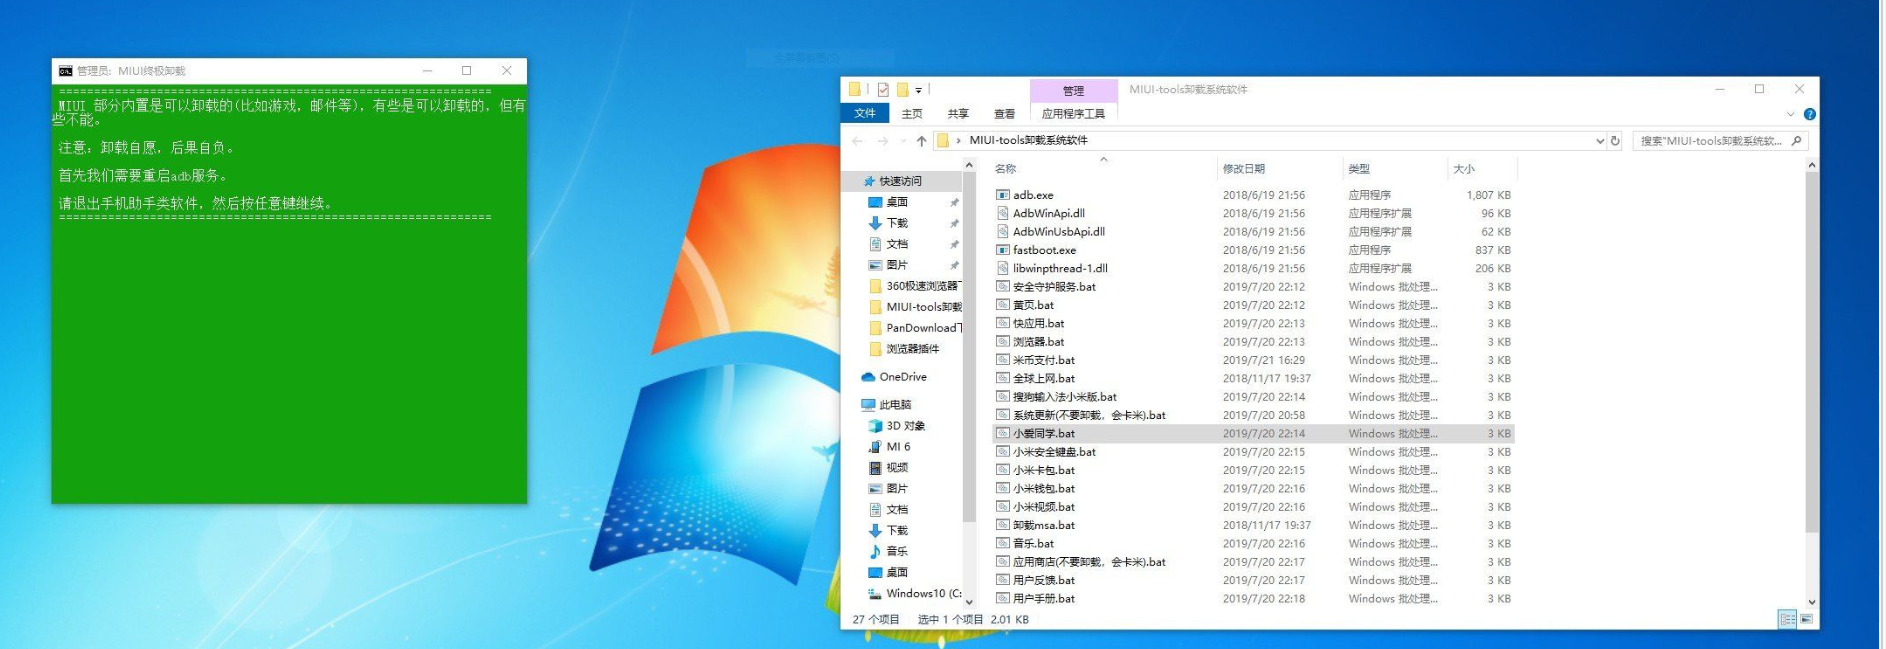Click the 音乐 music note icon in sidebar

(x=875, y=551)
